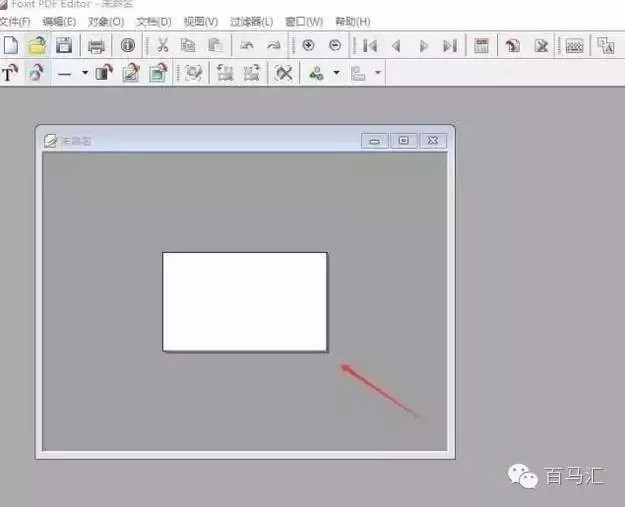
Task: Print the document with the printer icon
Action: point(96,46)
